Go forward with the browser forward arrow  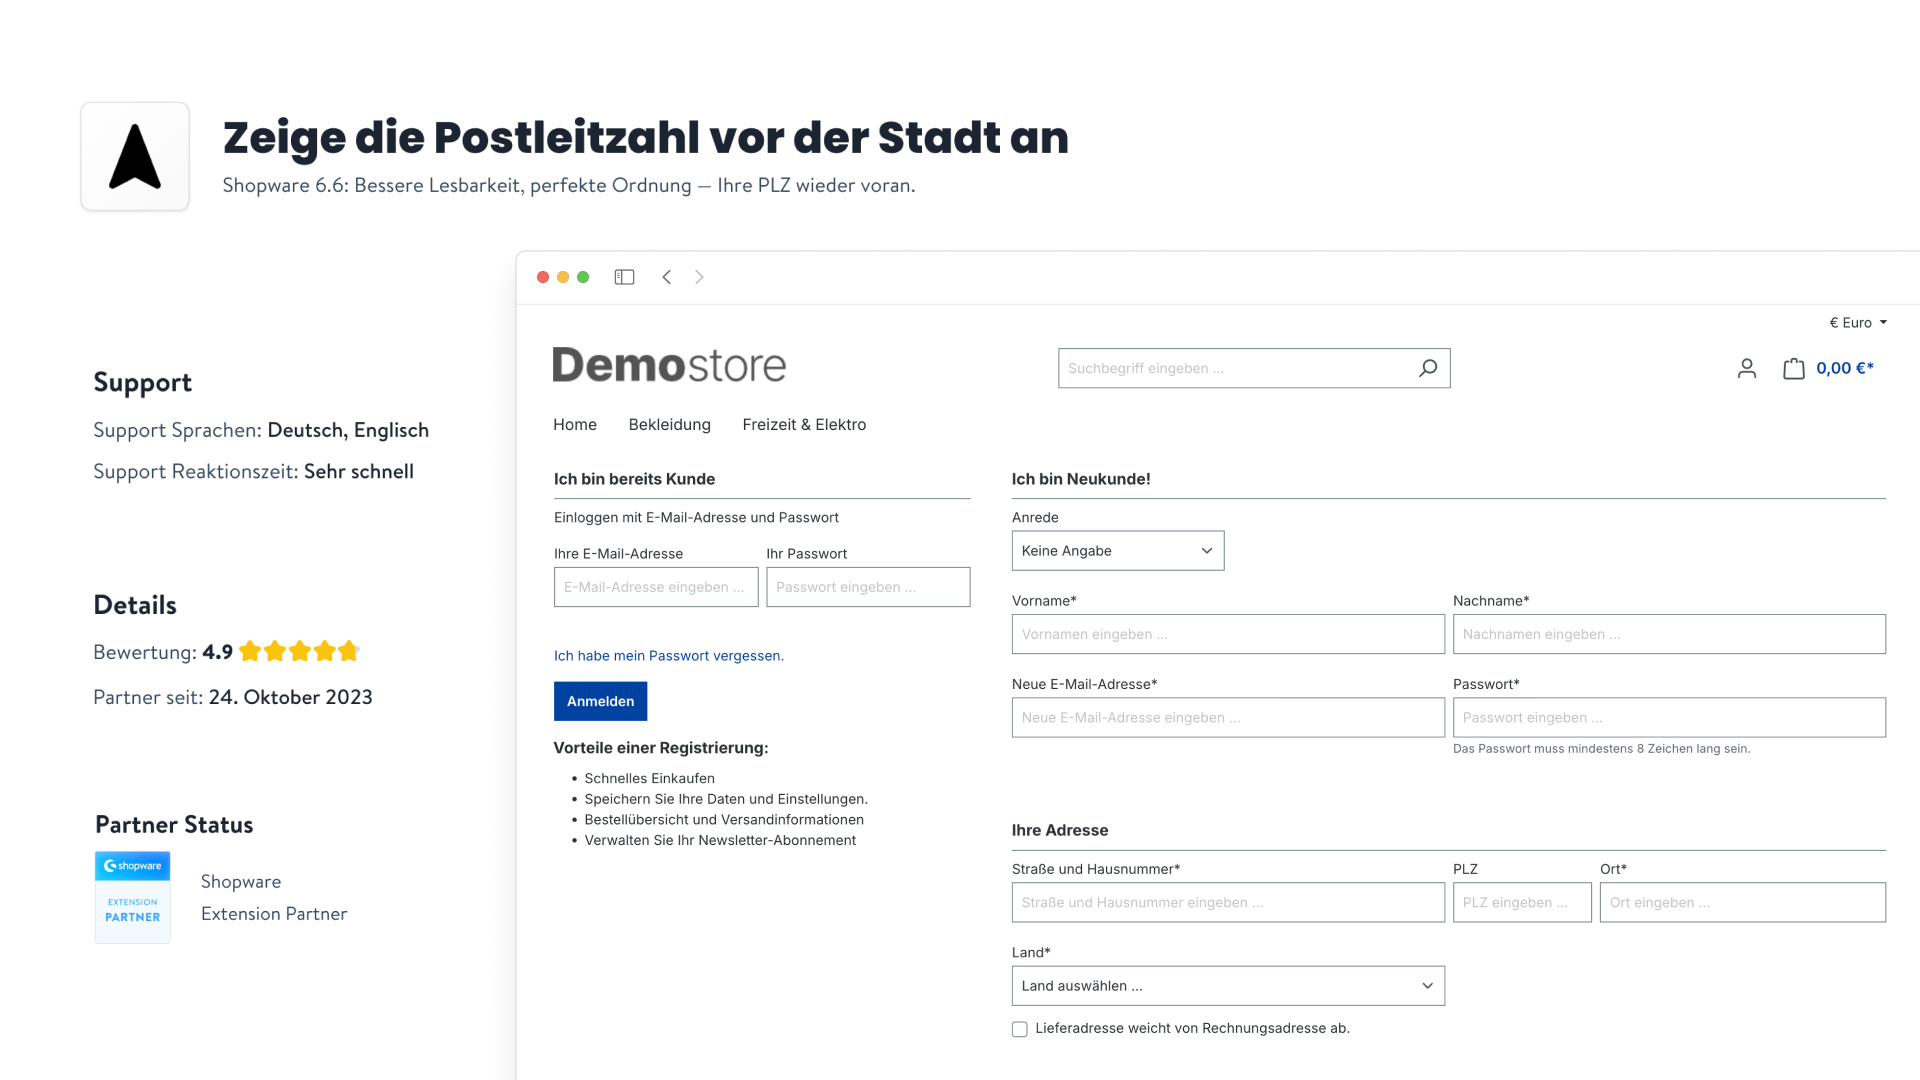(x=699, y=277)
